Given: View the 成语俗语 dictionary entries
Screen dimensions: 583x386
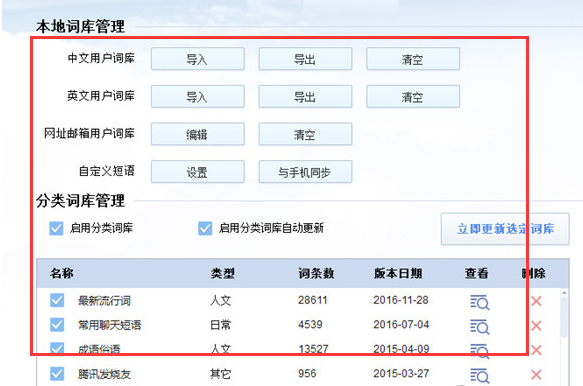Looking at the screenshot, I should click(x=480, y=351).
